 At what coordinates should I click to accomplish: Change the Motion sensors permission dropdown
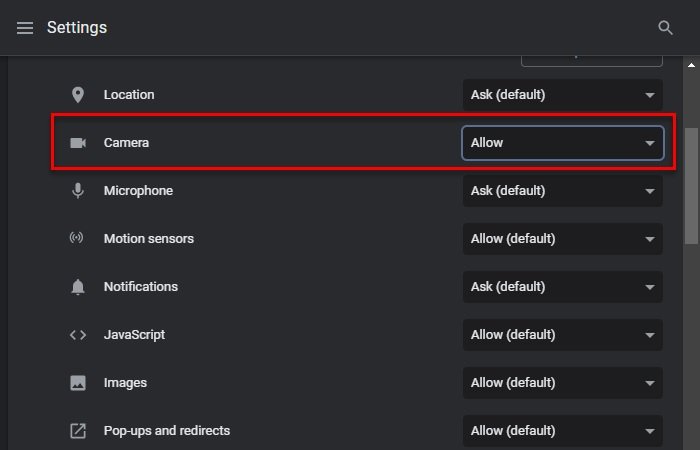coord(562,239)
